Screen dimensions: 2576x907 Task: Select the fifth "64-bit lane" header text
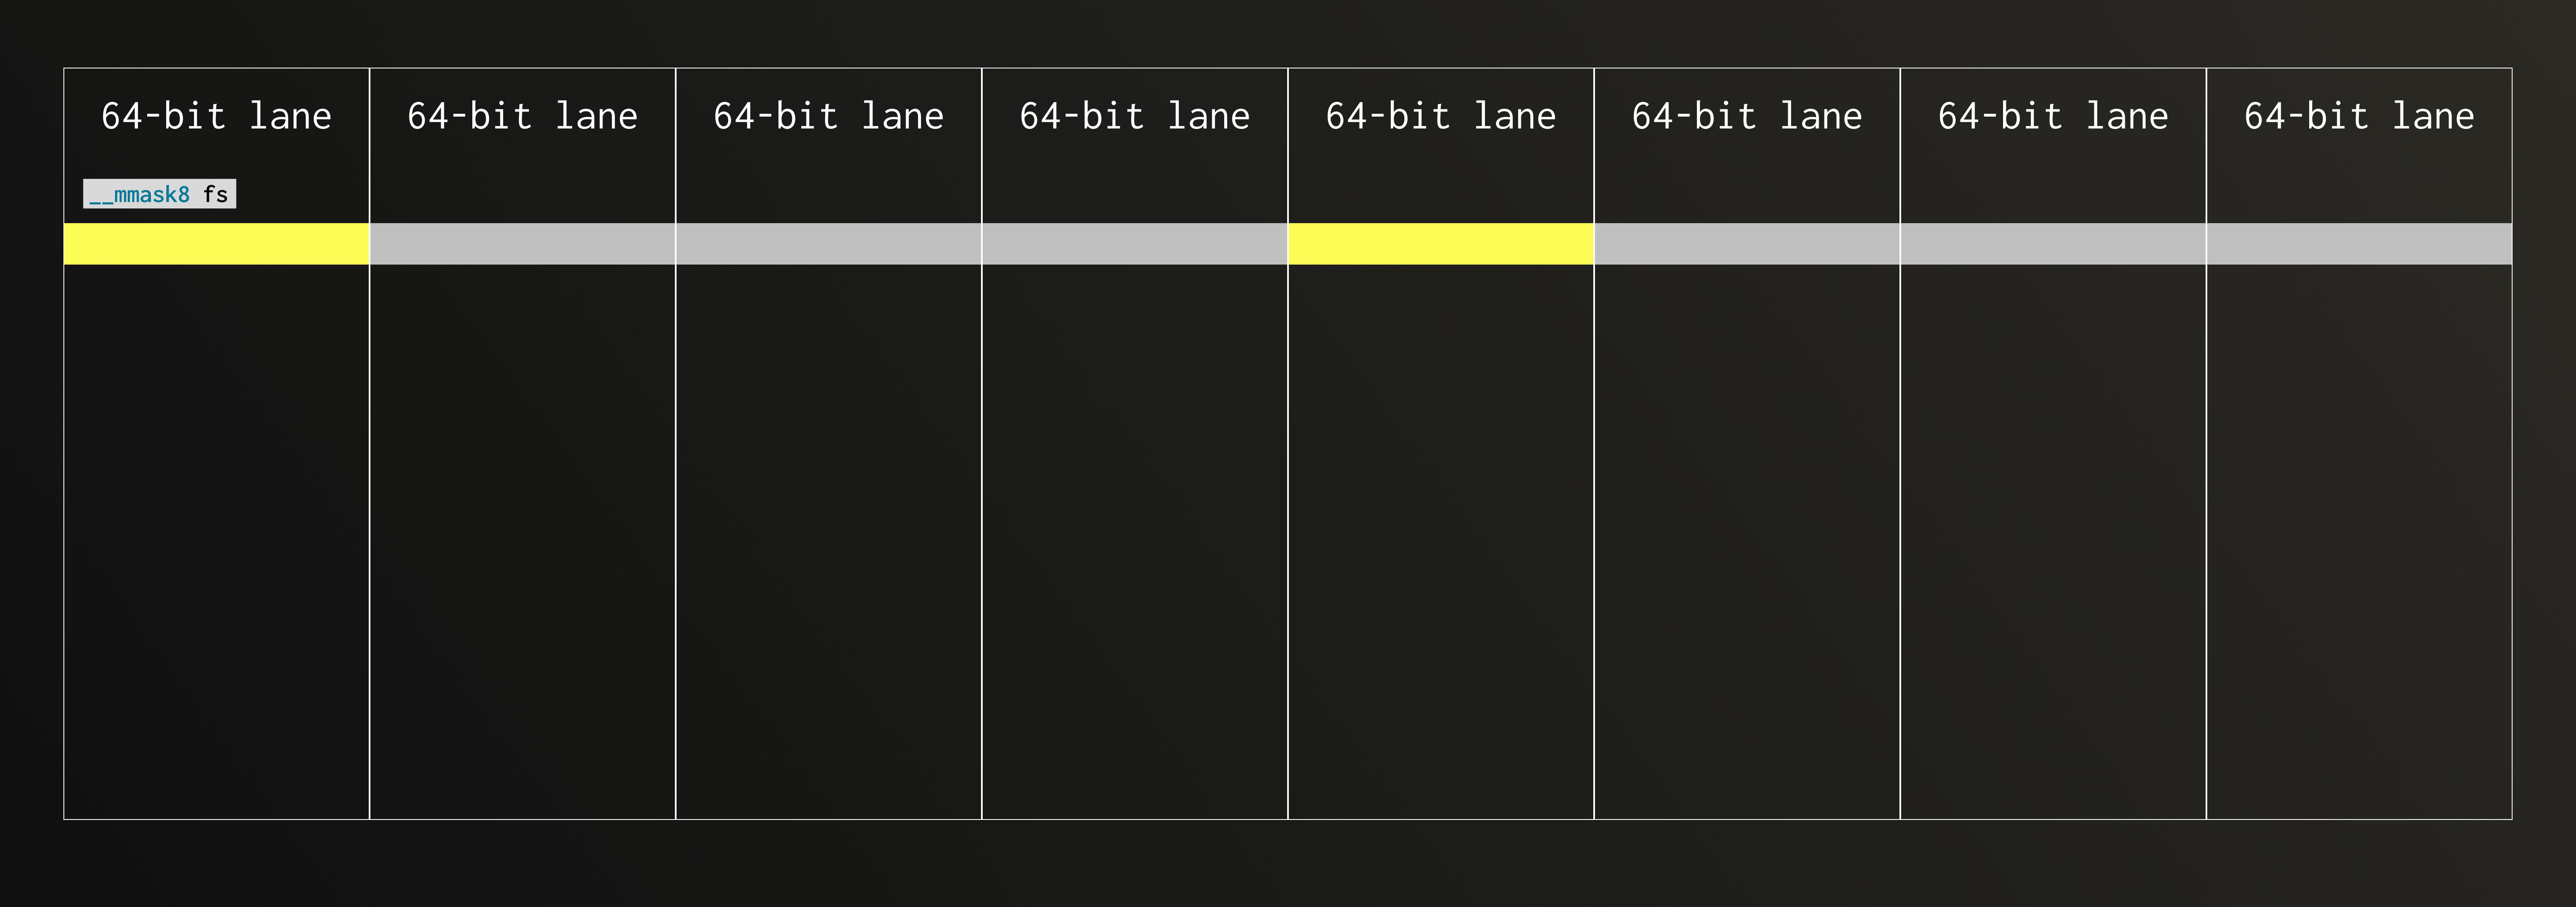[x=1440, y=117]
